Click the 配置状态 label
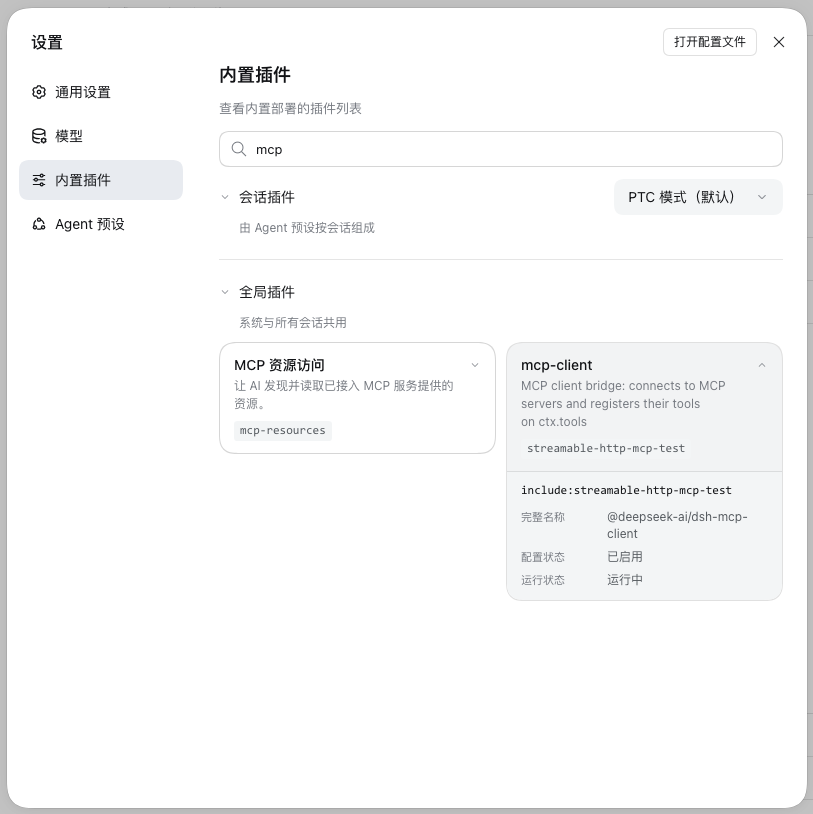Viewport: 813px width, 814px height. (x=543, y=557)
